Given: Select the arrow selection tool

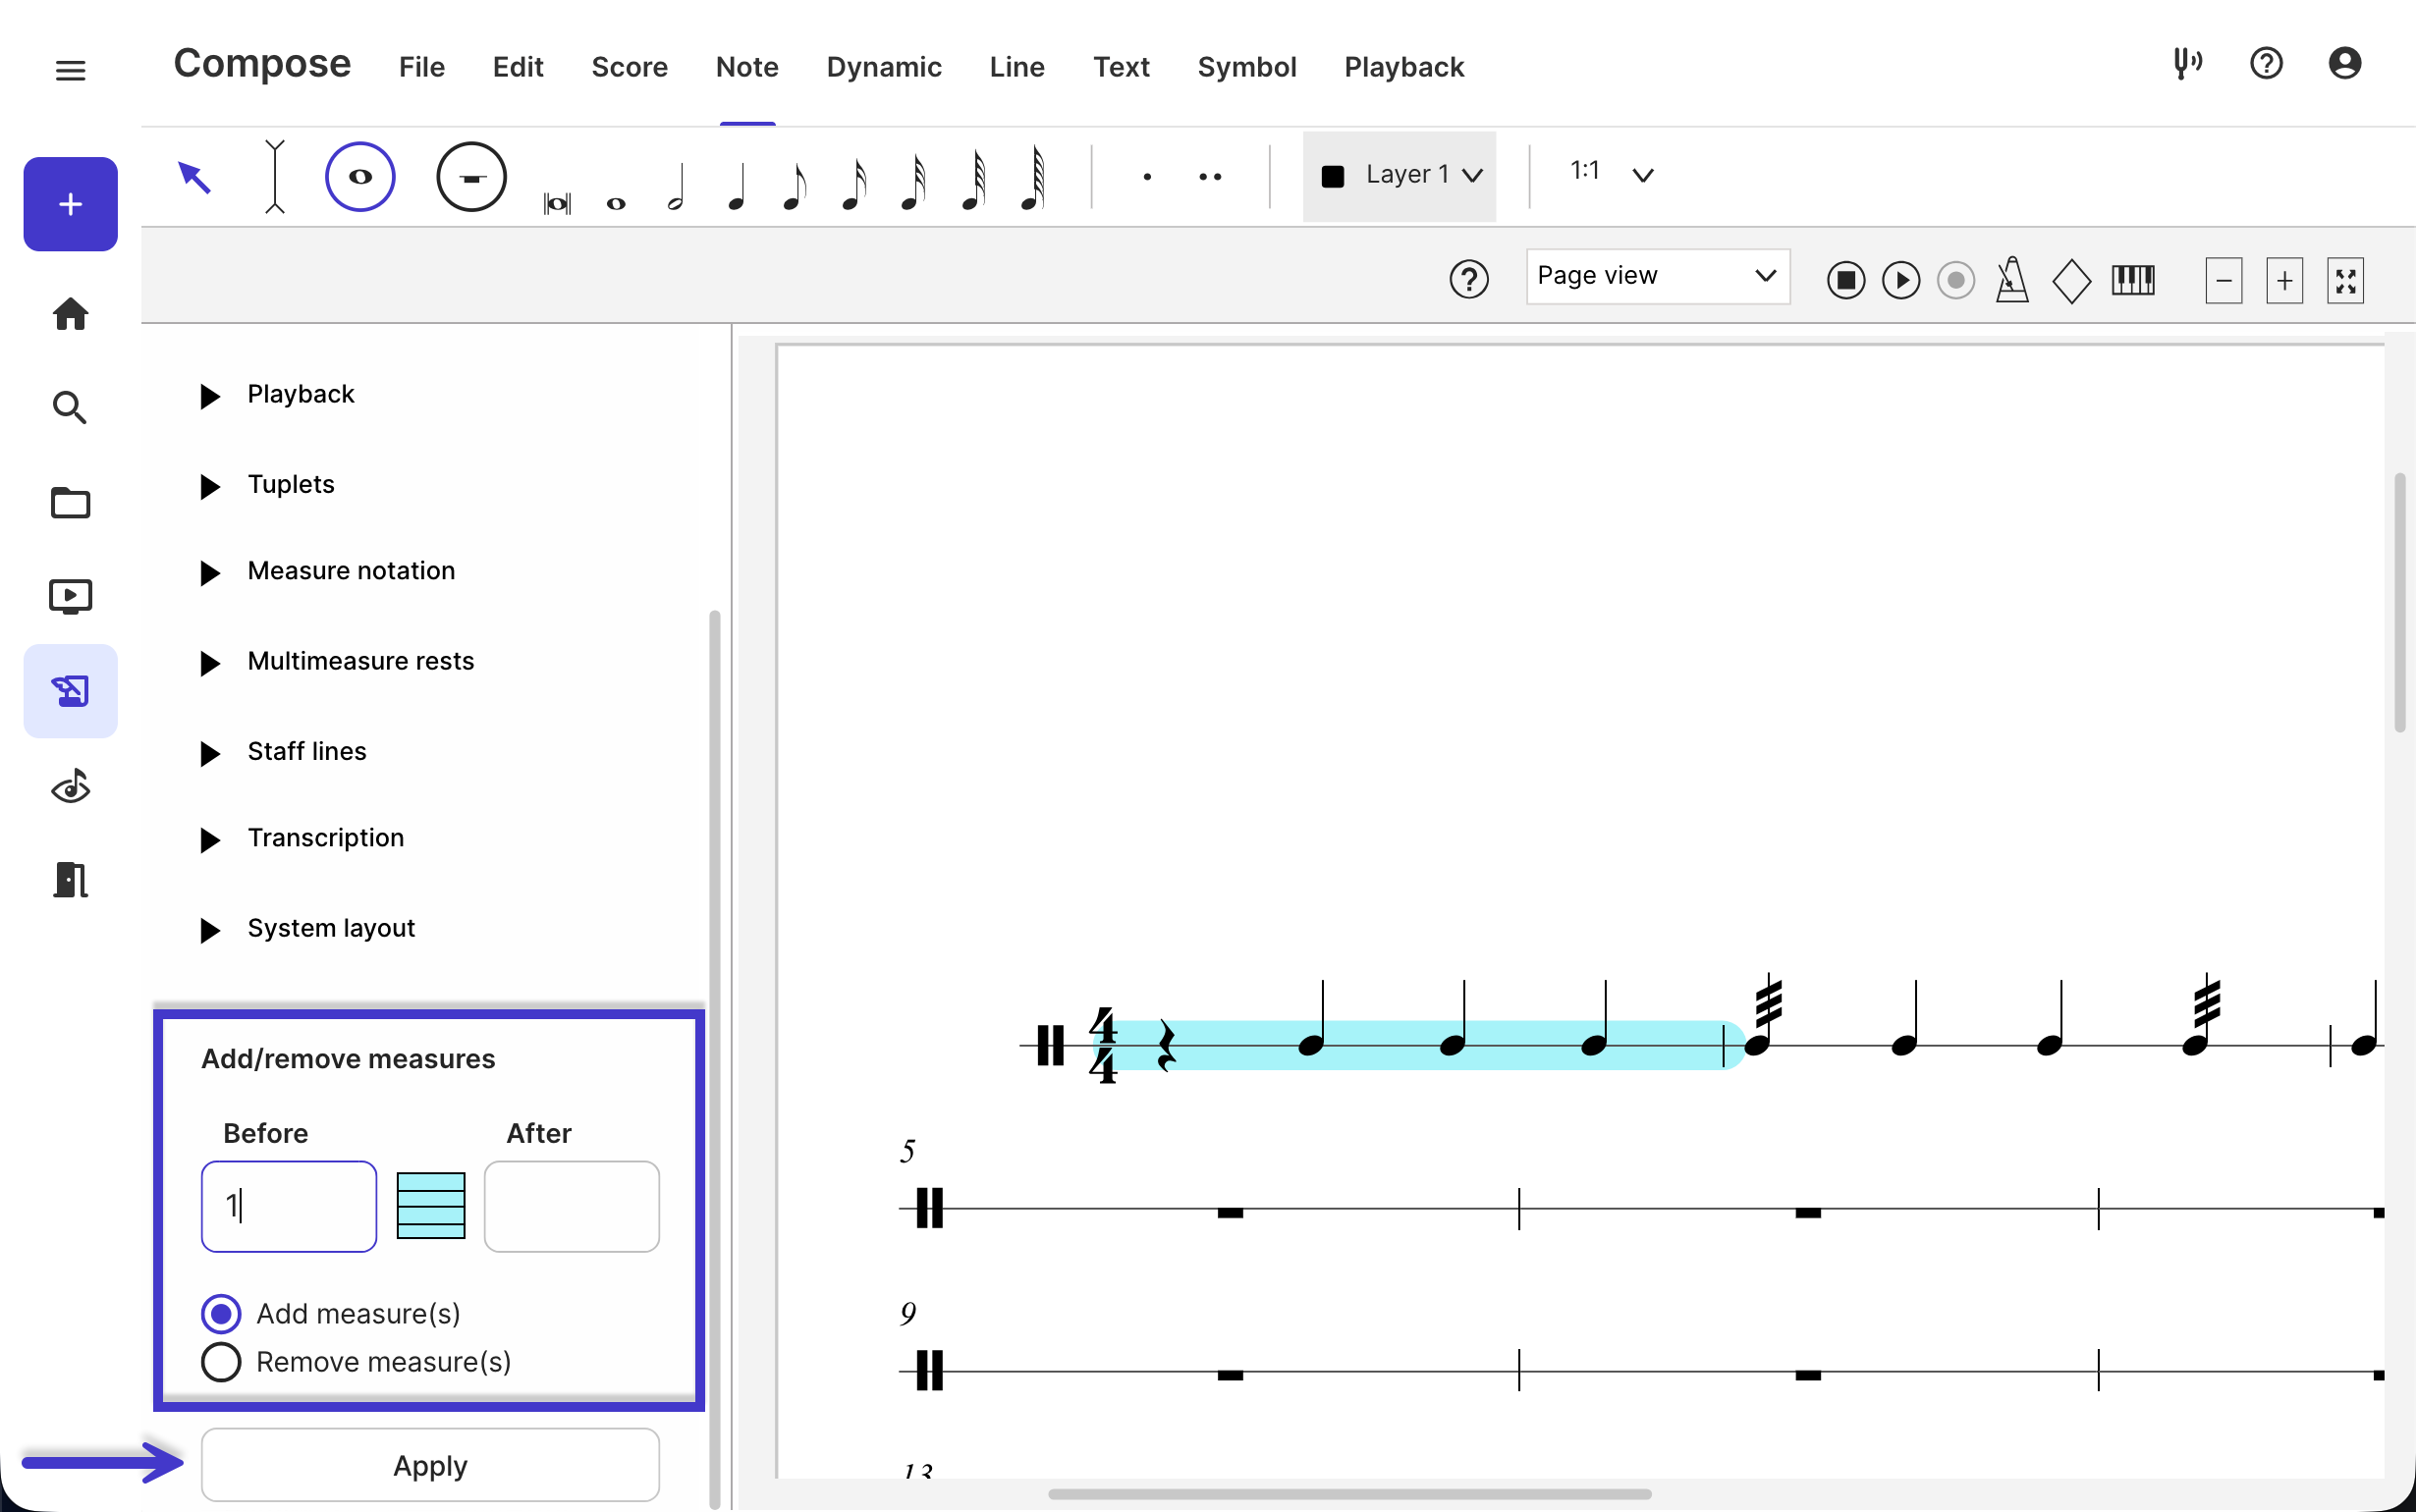Looking at the screenshot, I should 194,177.
